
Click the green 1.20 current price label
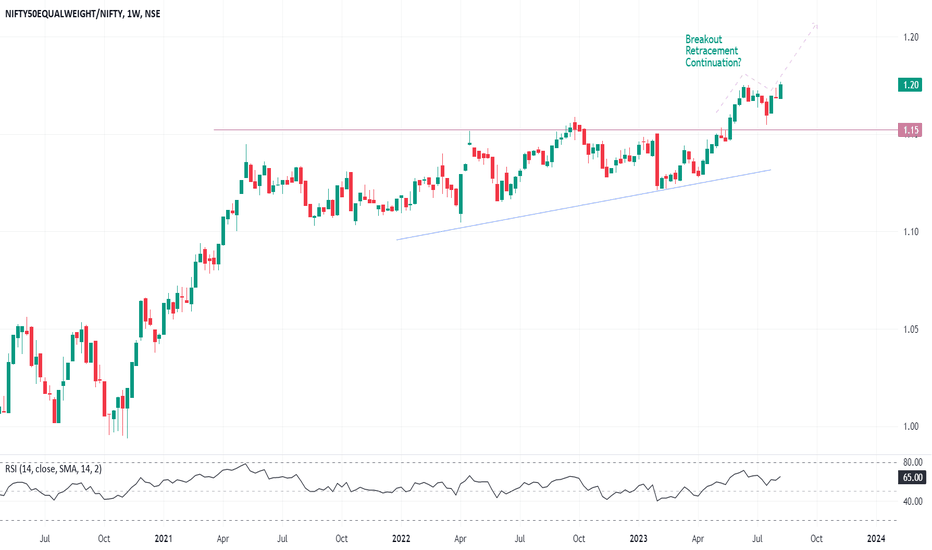pos(910,85)
